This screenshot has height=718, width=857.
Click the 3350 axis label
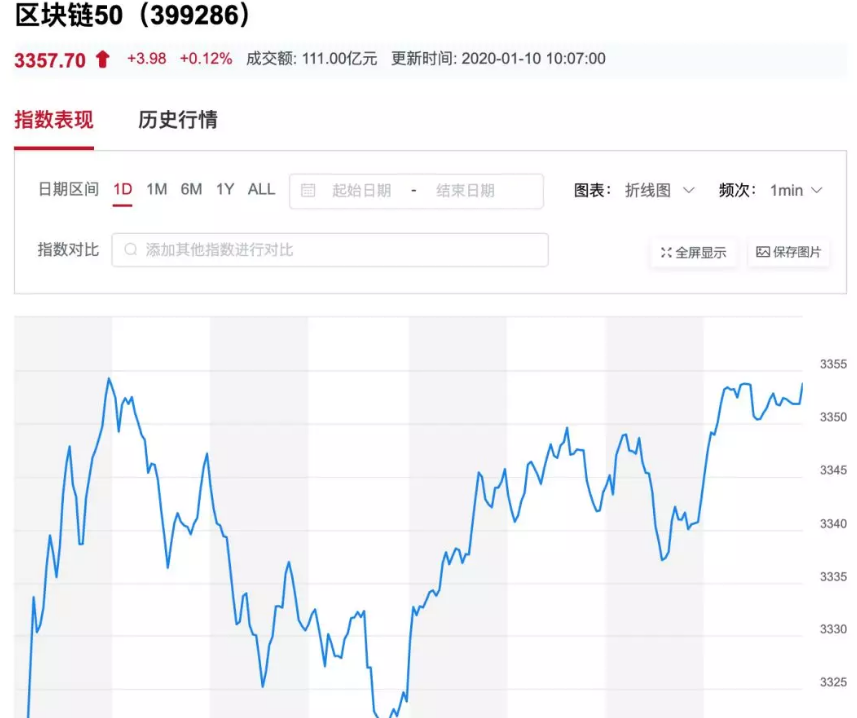[x=833, y=417]
